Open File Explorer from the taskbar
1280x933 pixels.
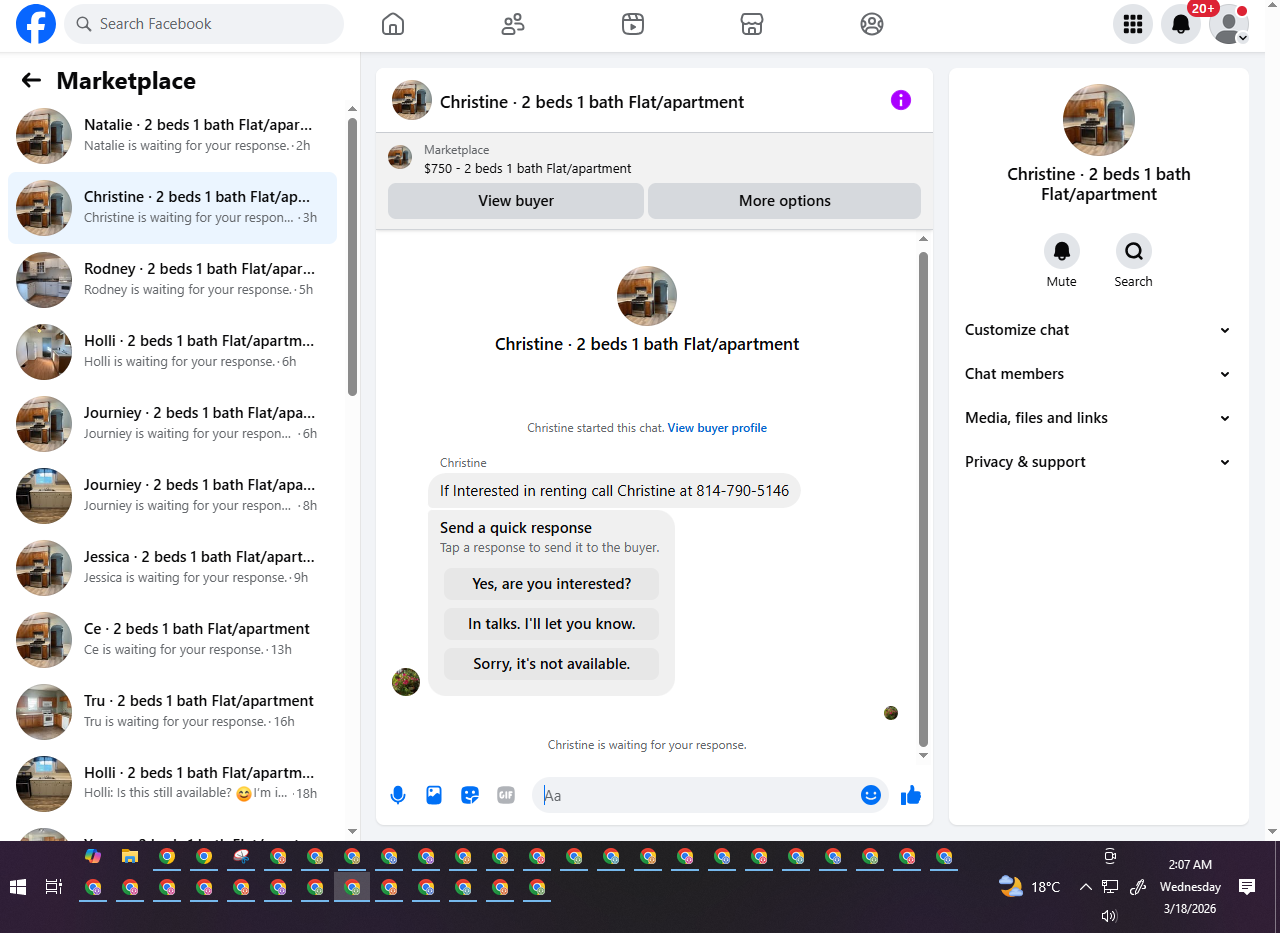coord(130,857)
